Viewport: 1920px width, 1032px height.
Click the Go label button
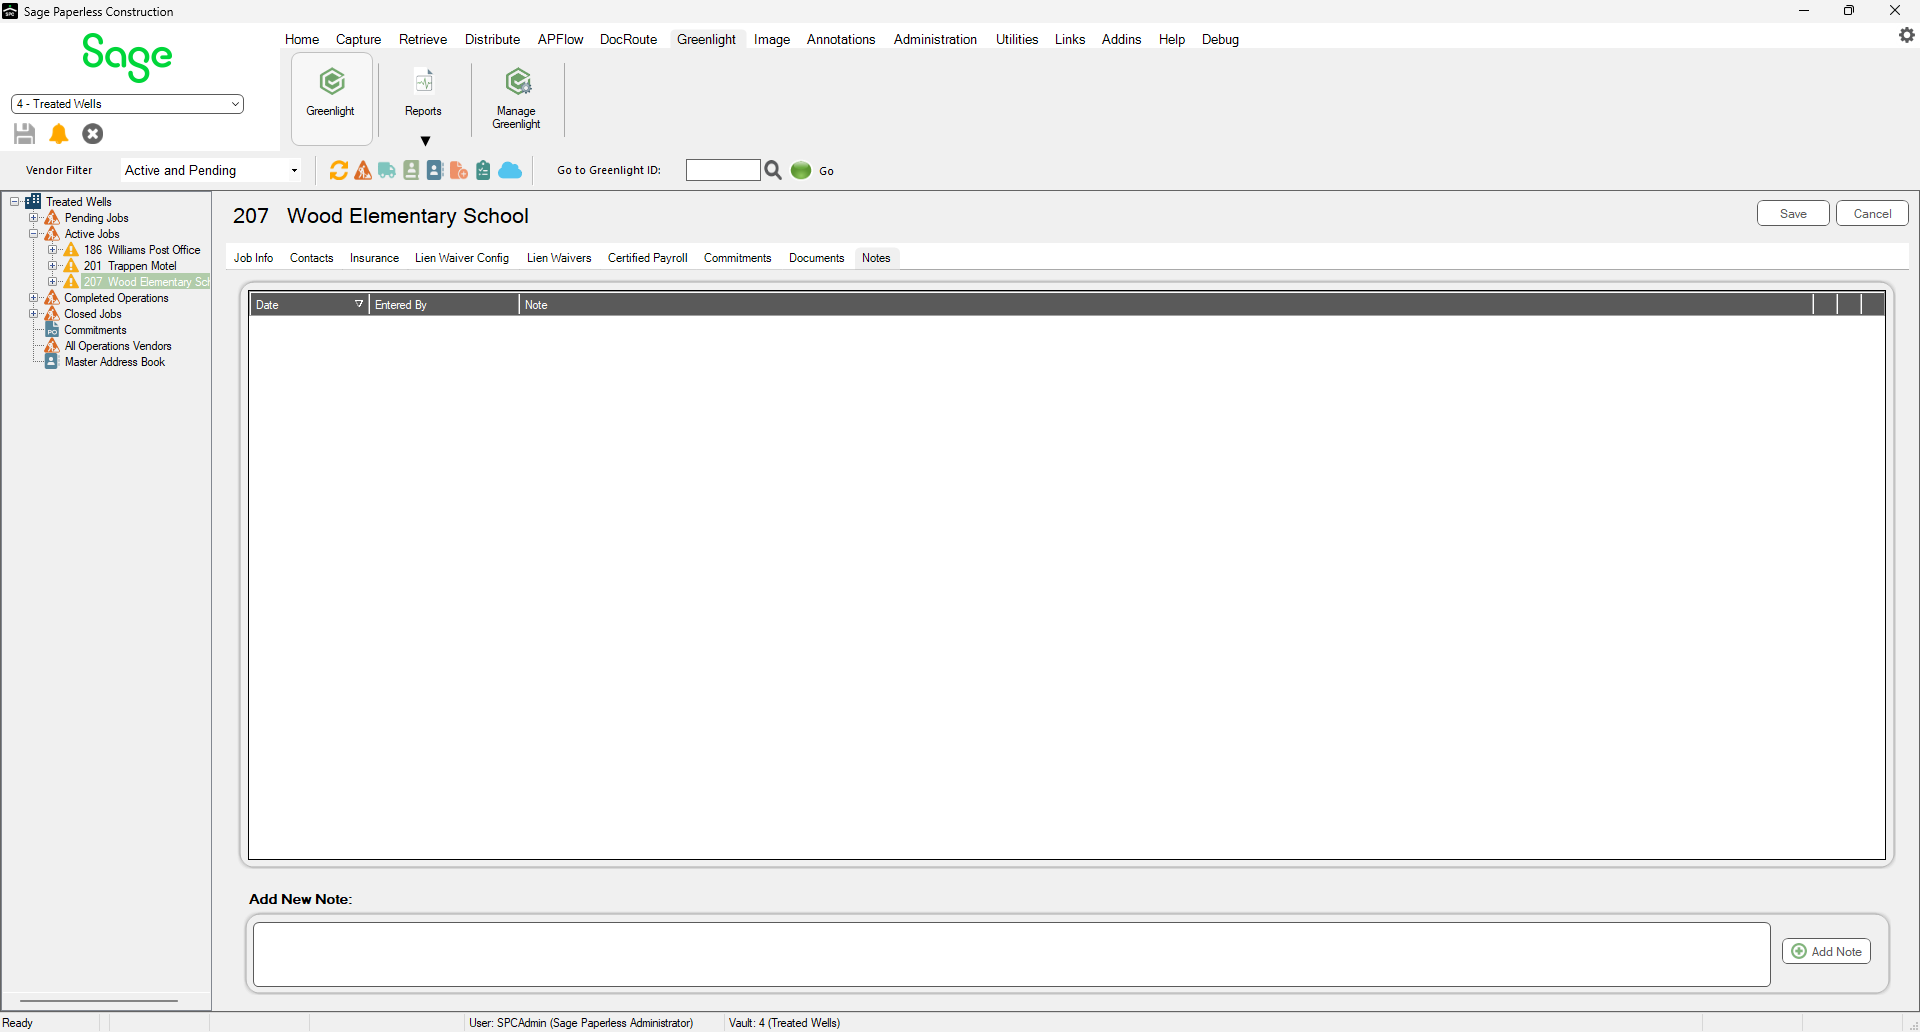tap(826, 171)
